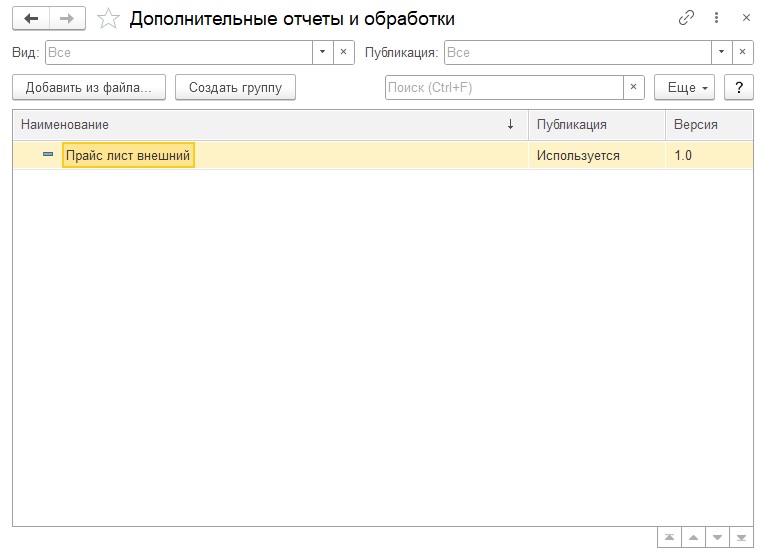773x560 pixels.
Task: Close the Дополнительные отчеты и обработки form
Action: point(746,18)
